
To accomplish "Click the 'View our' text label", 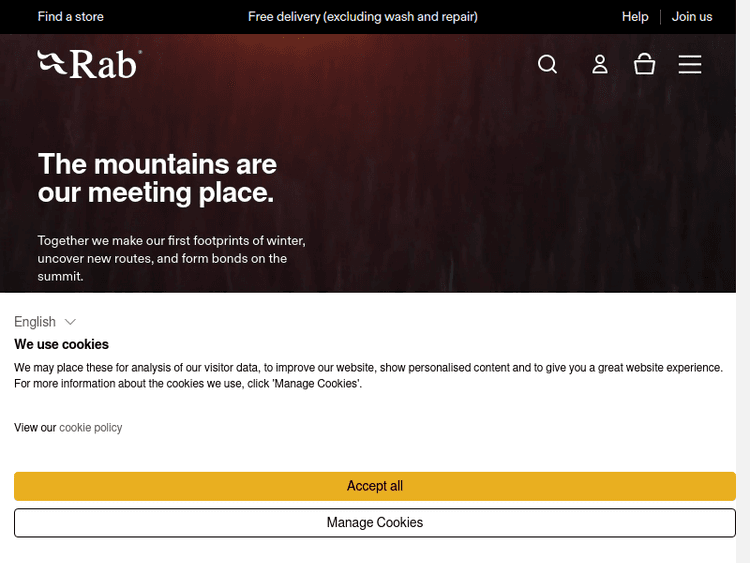I will pyautogui.click(x=35, y=427).
